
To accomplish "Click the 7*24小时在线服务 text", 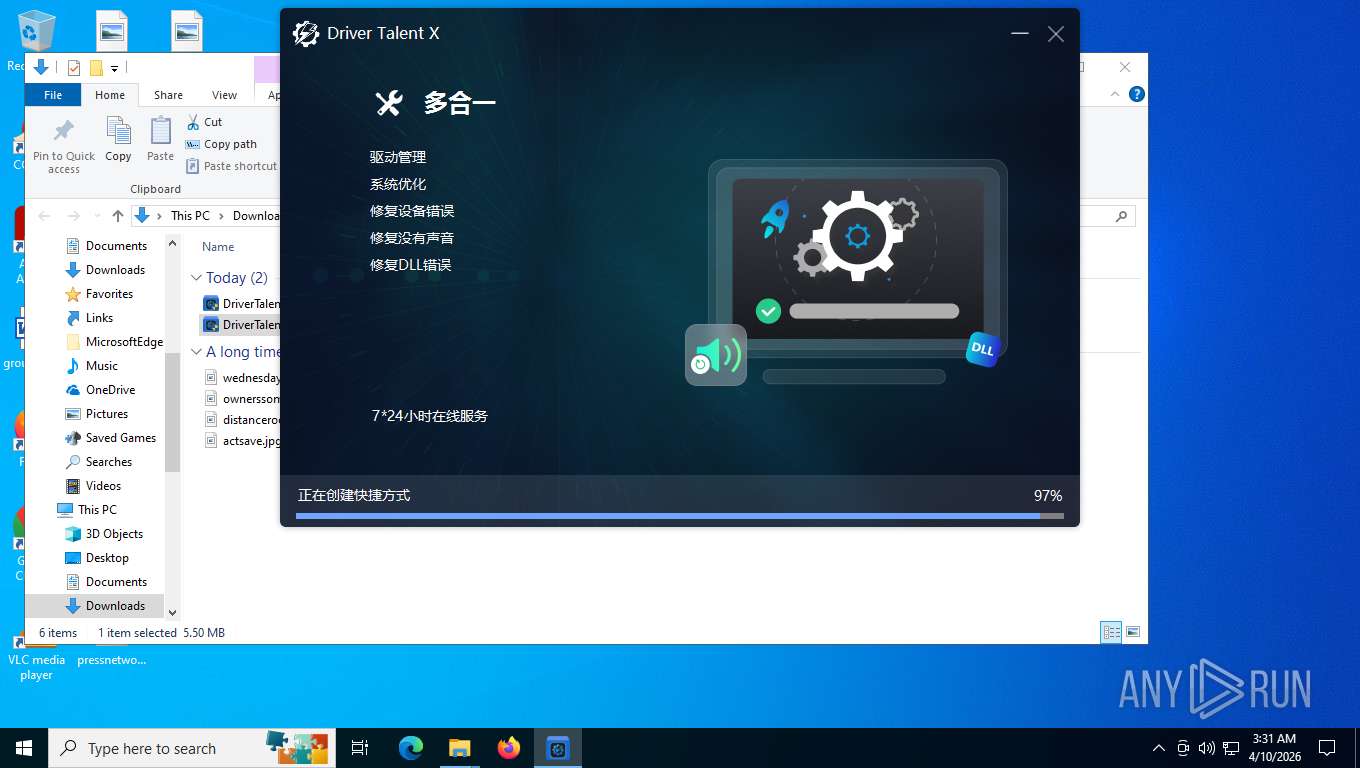I will [x=429, y=416].
